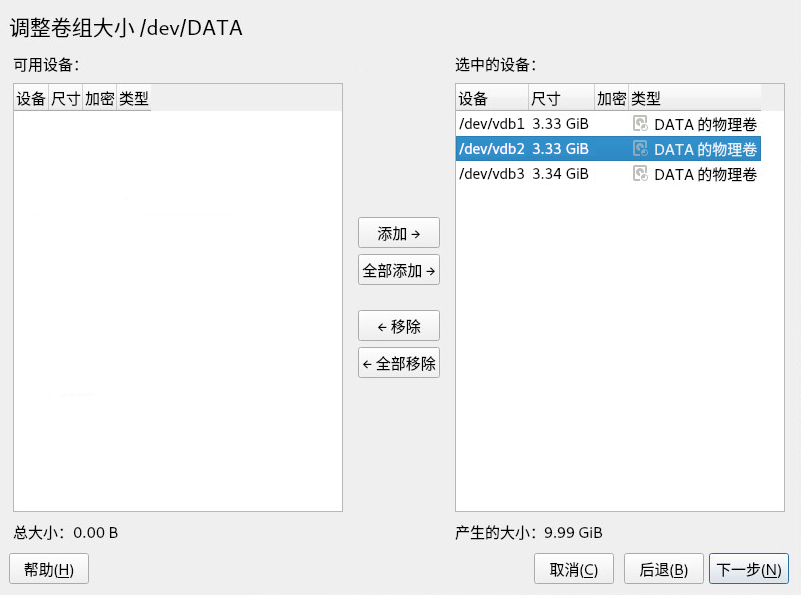Click the 添加 button to add device
The height and width of the screenshot is (595, 801).
[x=399, y=233]
